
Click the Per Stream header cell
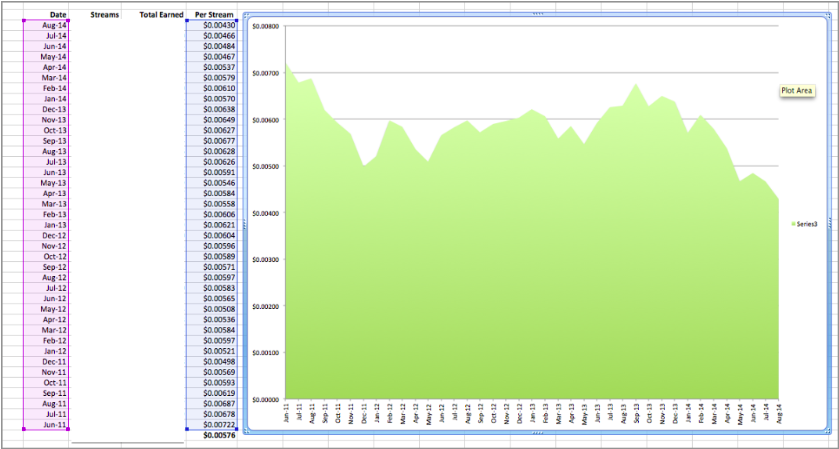214,15
